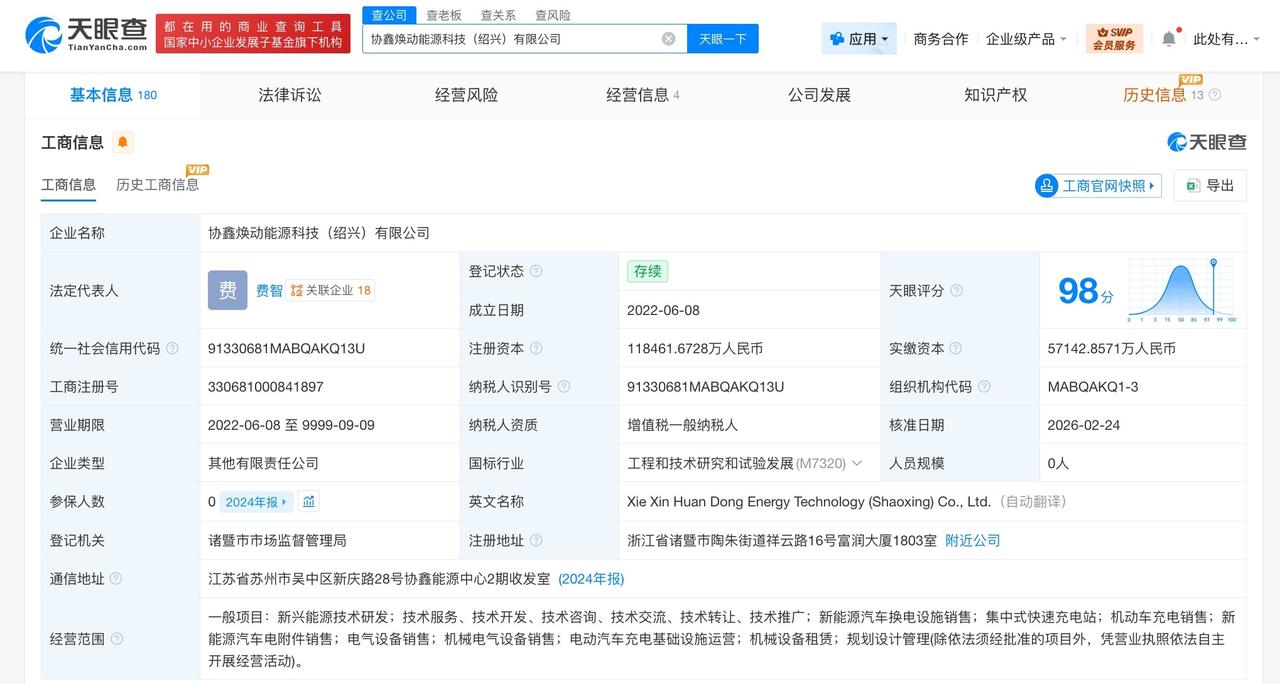The image size is (1280, 684).
Task: Click the chart icon in the 参保人数 row
Action: pos(308,501)
